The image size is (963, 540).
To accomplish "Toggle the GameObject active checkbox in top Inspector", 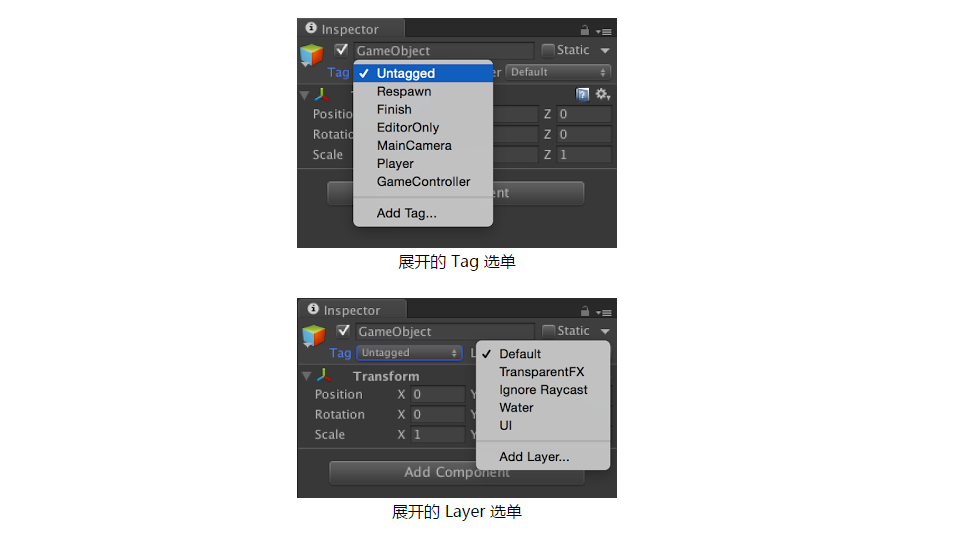I will (341, 50).
